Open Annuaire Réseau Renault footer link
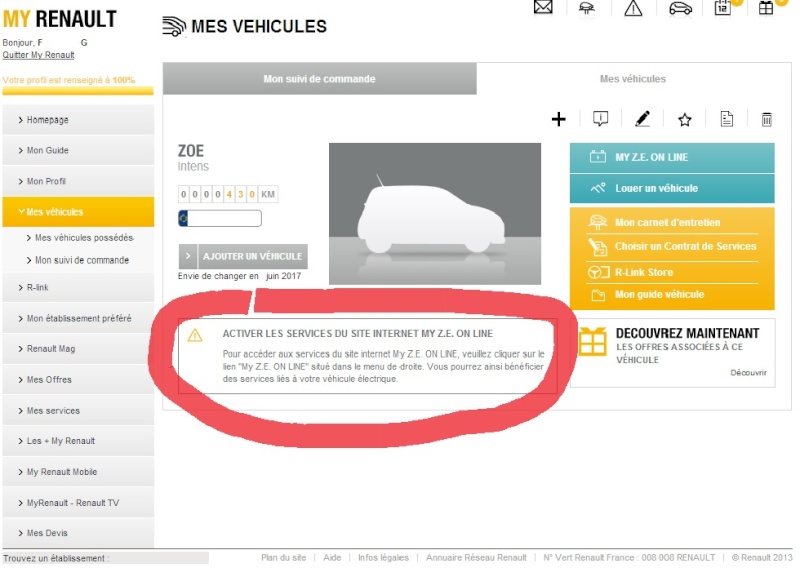800x568 pixels. click(x=476, y=558)
